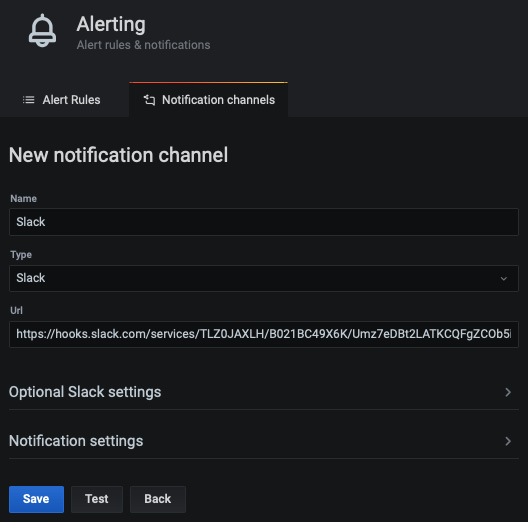The image size is (528, 522).
Task: Expand the Notification settings section
Action: click(264, 441)
